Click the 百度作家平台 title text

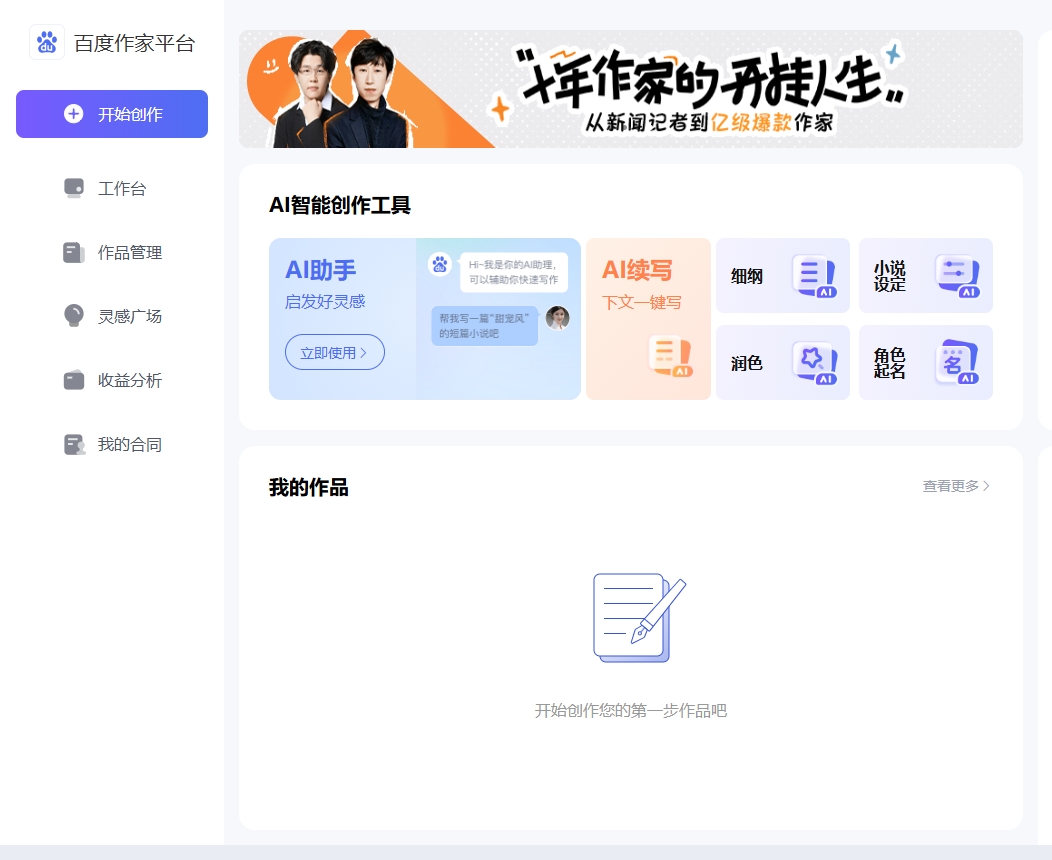[x=135, y=43]
